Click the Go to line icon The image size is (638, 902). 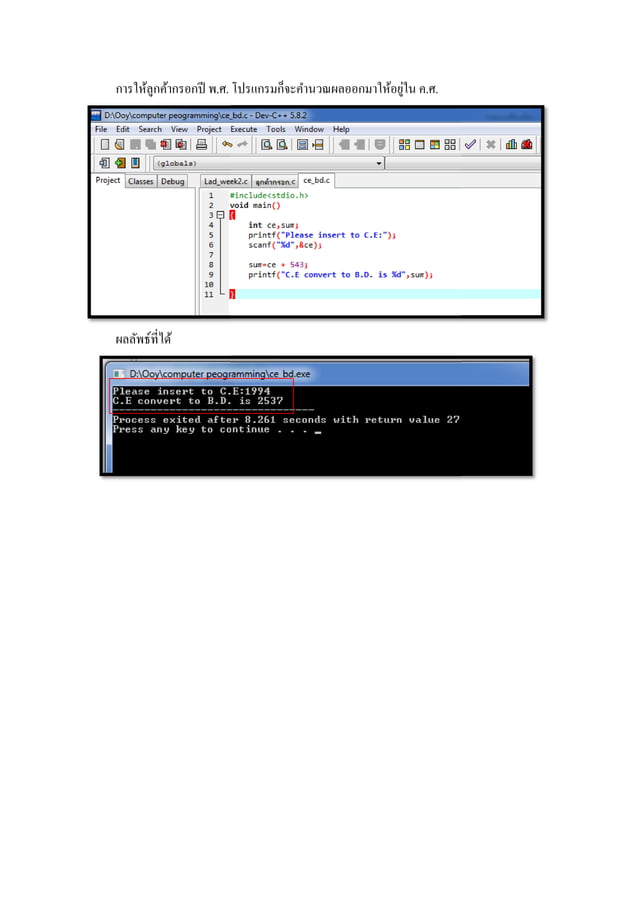(x=318, y=144)
